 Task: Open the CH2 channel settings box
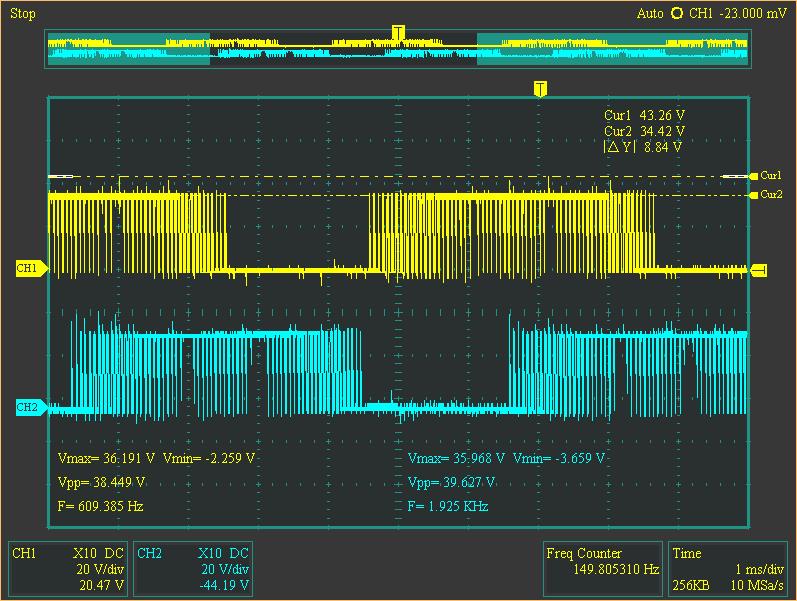[x=193, y=569]
